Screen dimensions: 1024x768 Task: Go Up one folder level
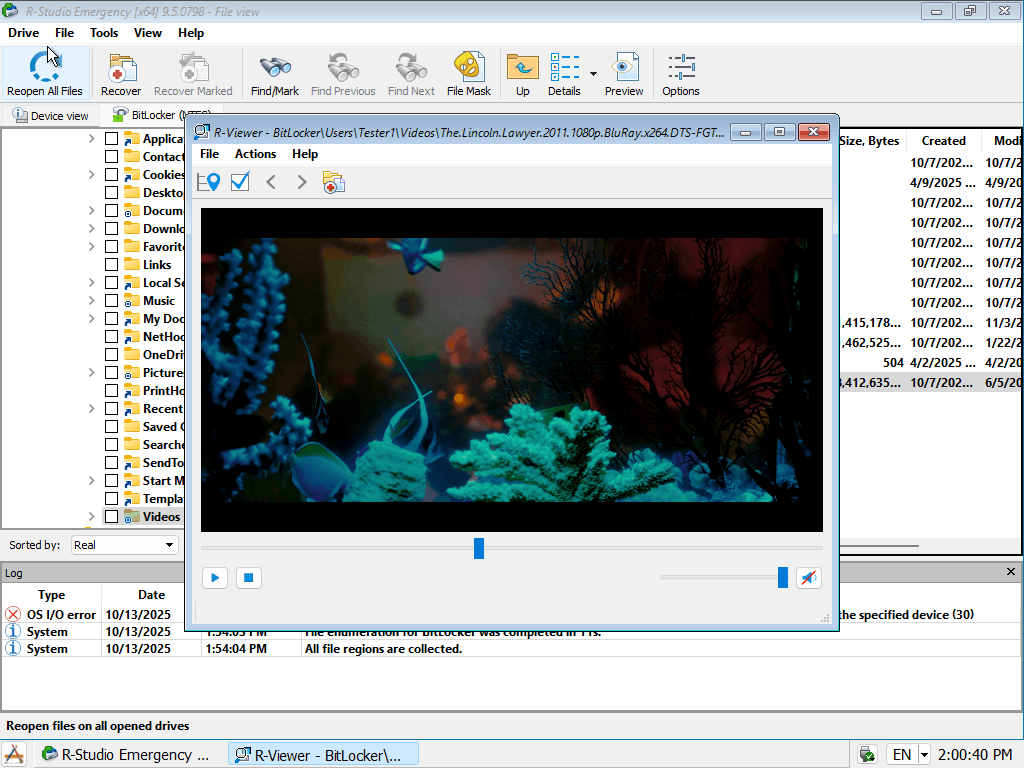click(x=522, y=72)
